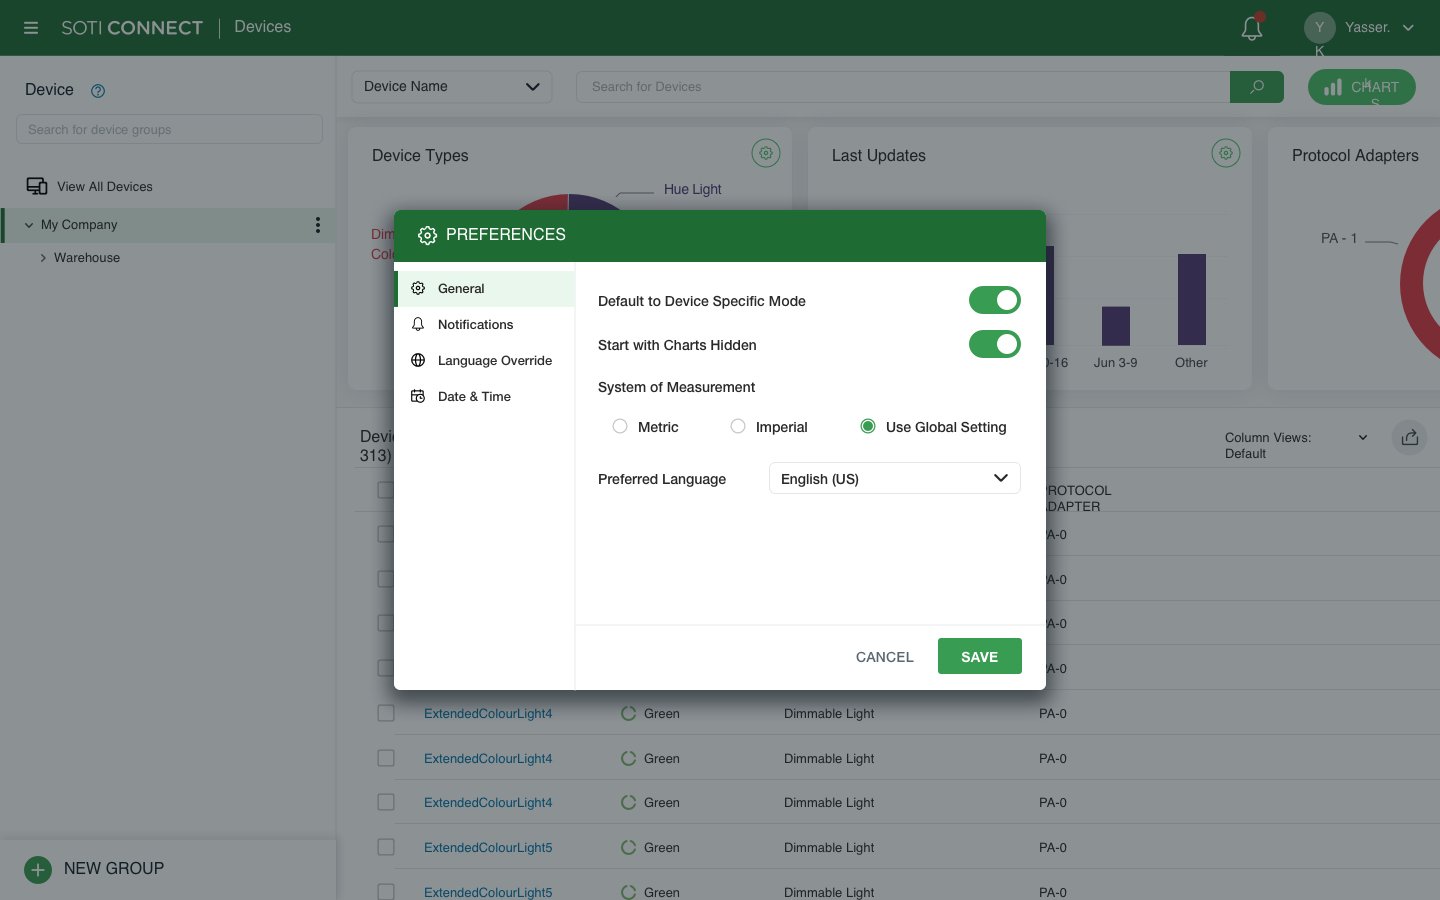Open the Column Views dropdown

[1296, 445]
